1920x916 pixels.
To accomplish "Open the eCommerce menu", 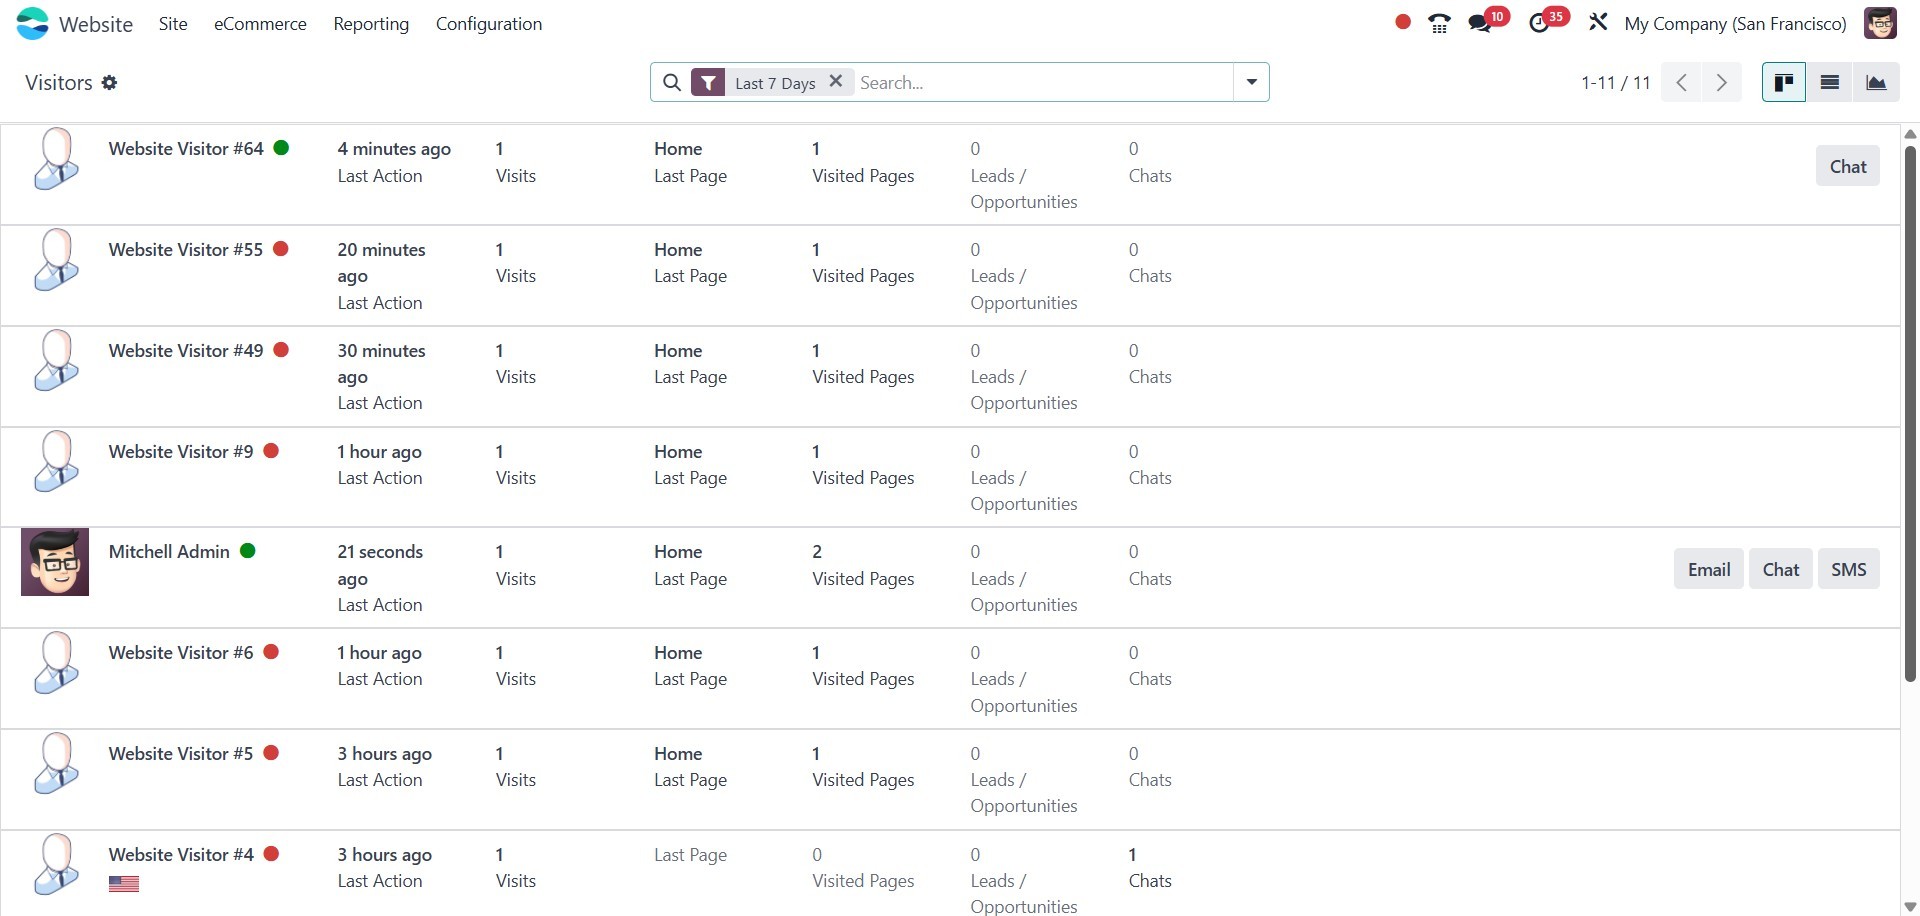I will [260, 24].
